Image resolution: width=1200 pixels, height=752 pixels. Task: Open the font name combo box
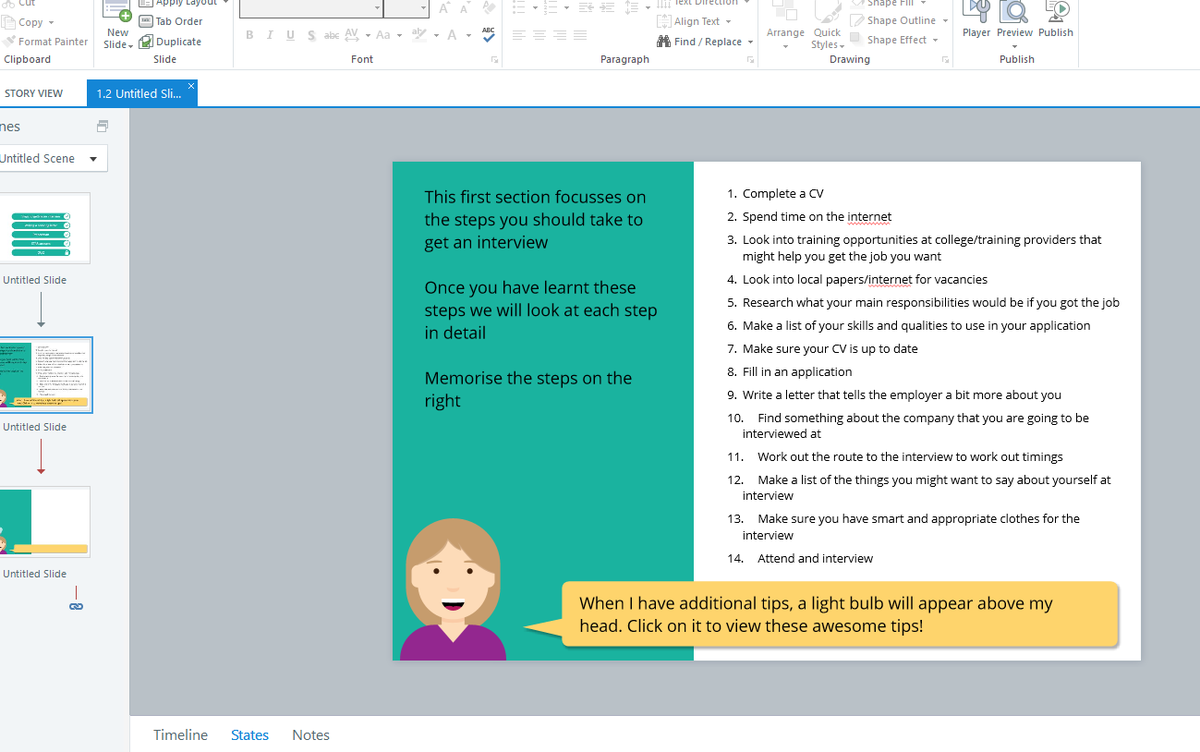tap(311, 8)
